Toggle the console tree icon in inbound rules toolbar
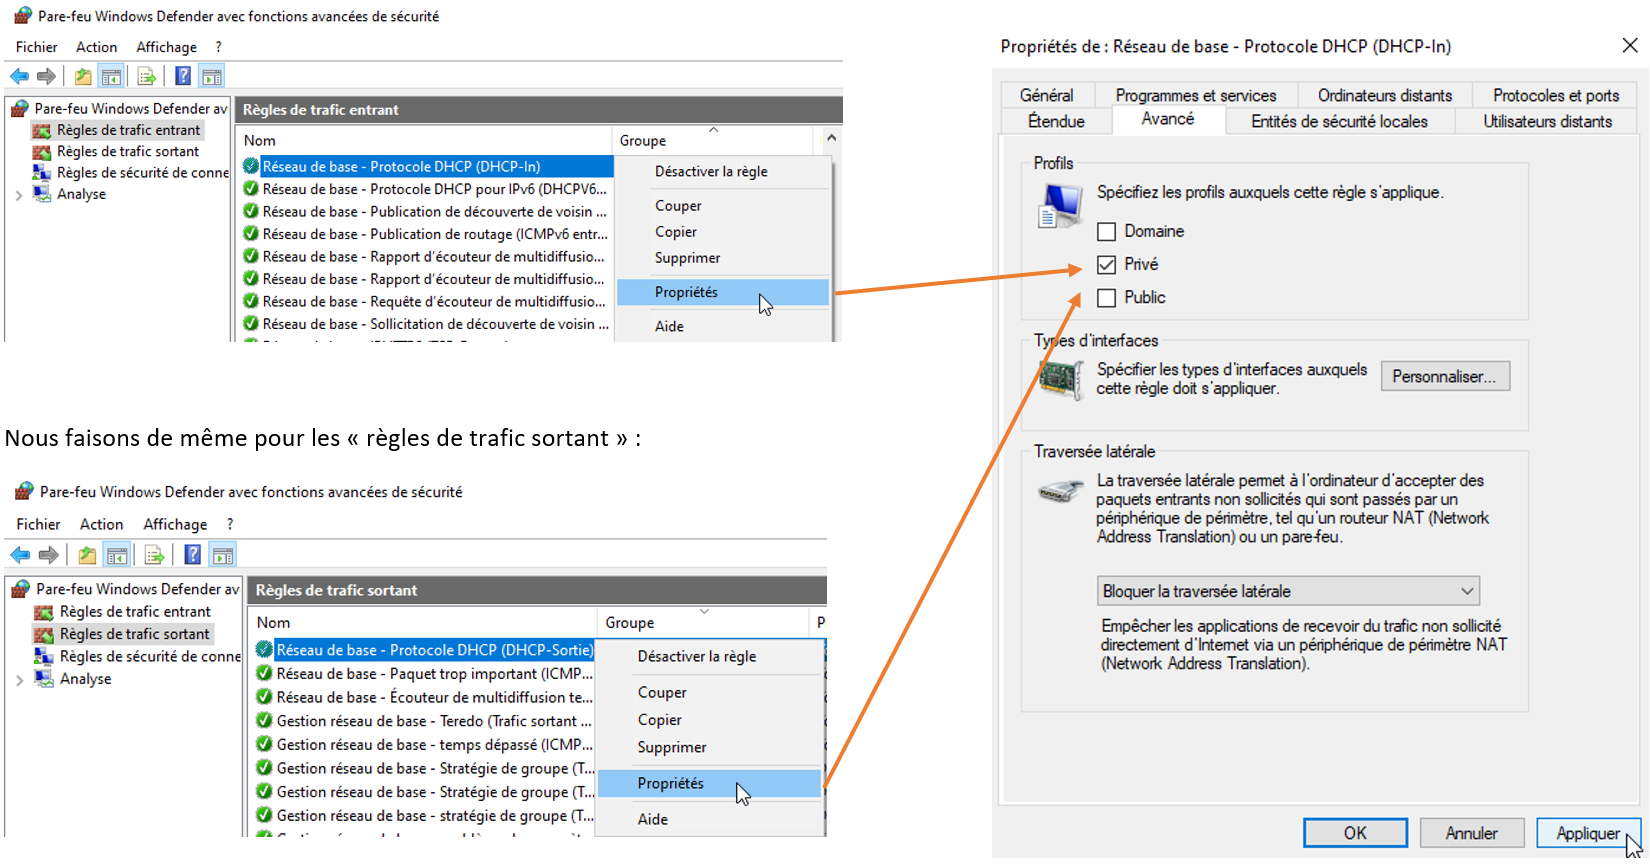The image size is (1650, 866). click(112, 76)
